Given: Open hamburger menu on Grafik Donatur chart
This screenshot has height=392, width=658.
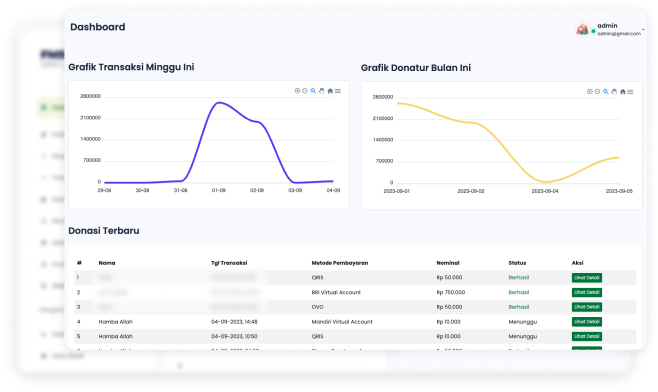Looking at the screenshot, I should (630, 91).
